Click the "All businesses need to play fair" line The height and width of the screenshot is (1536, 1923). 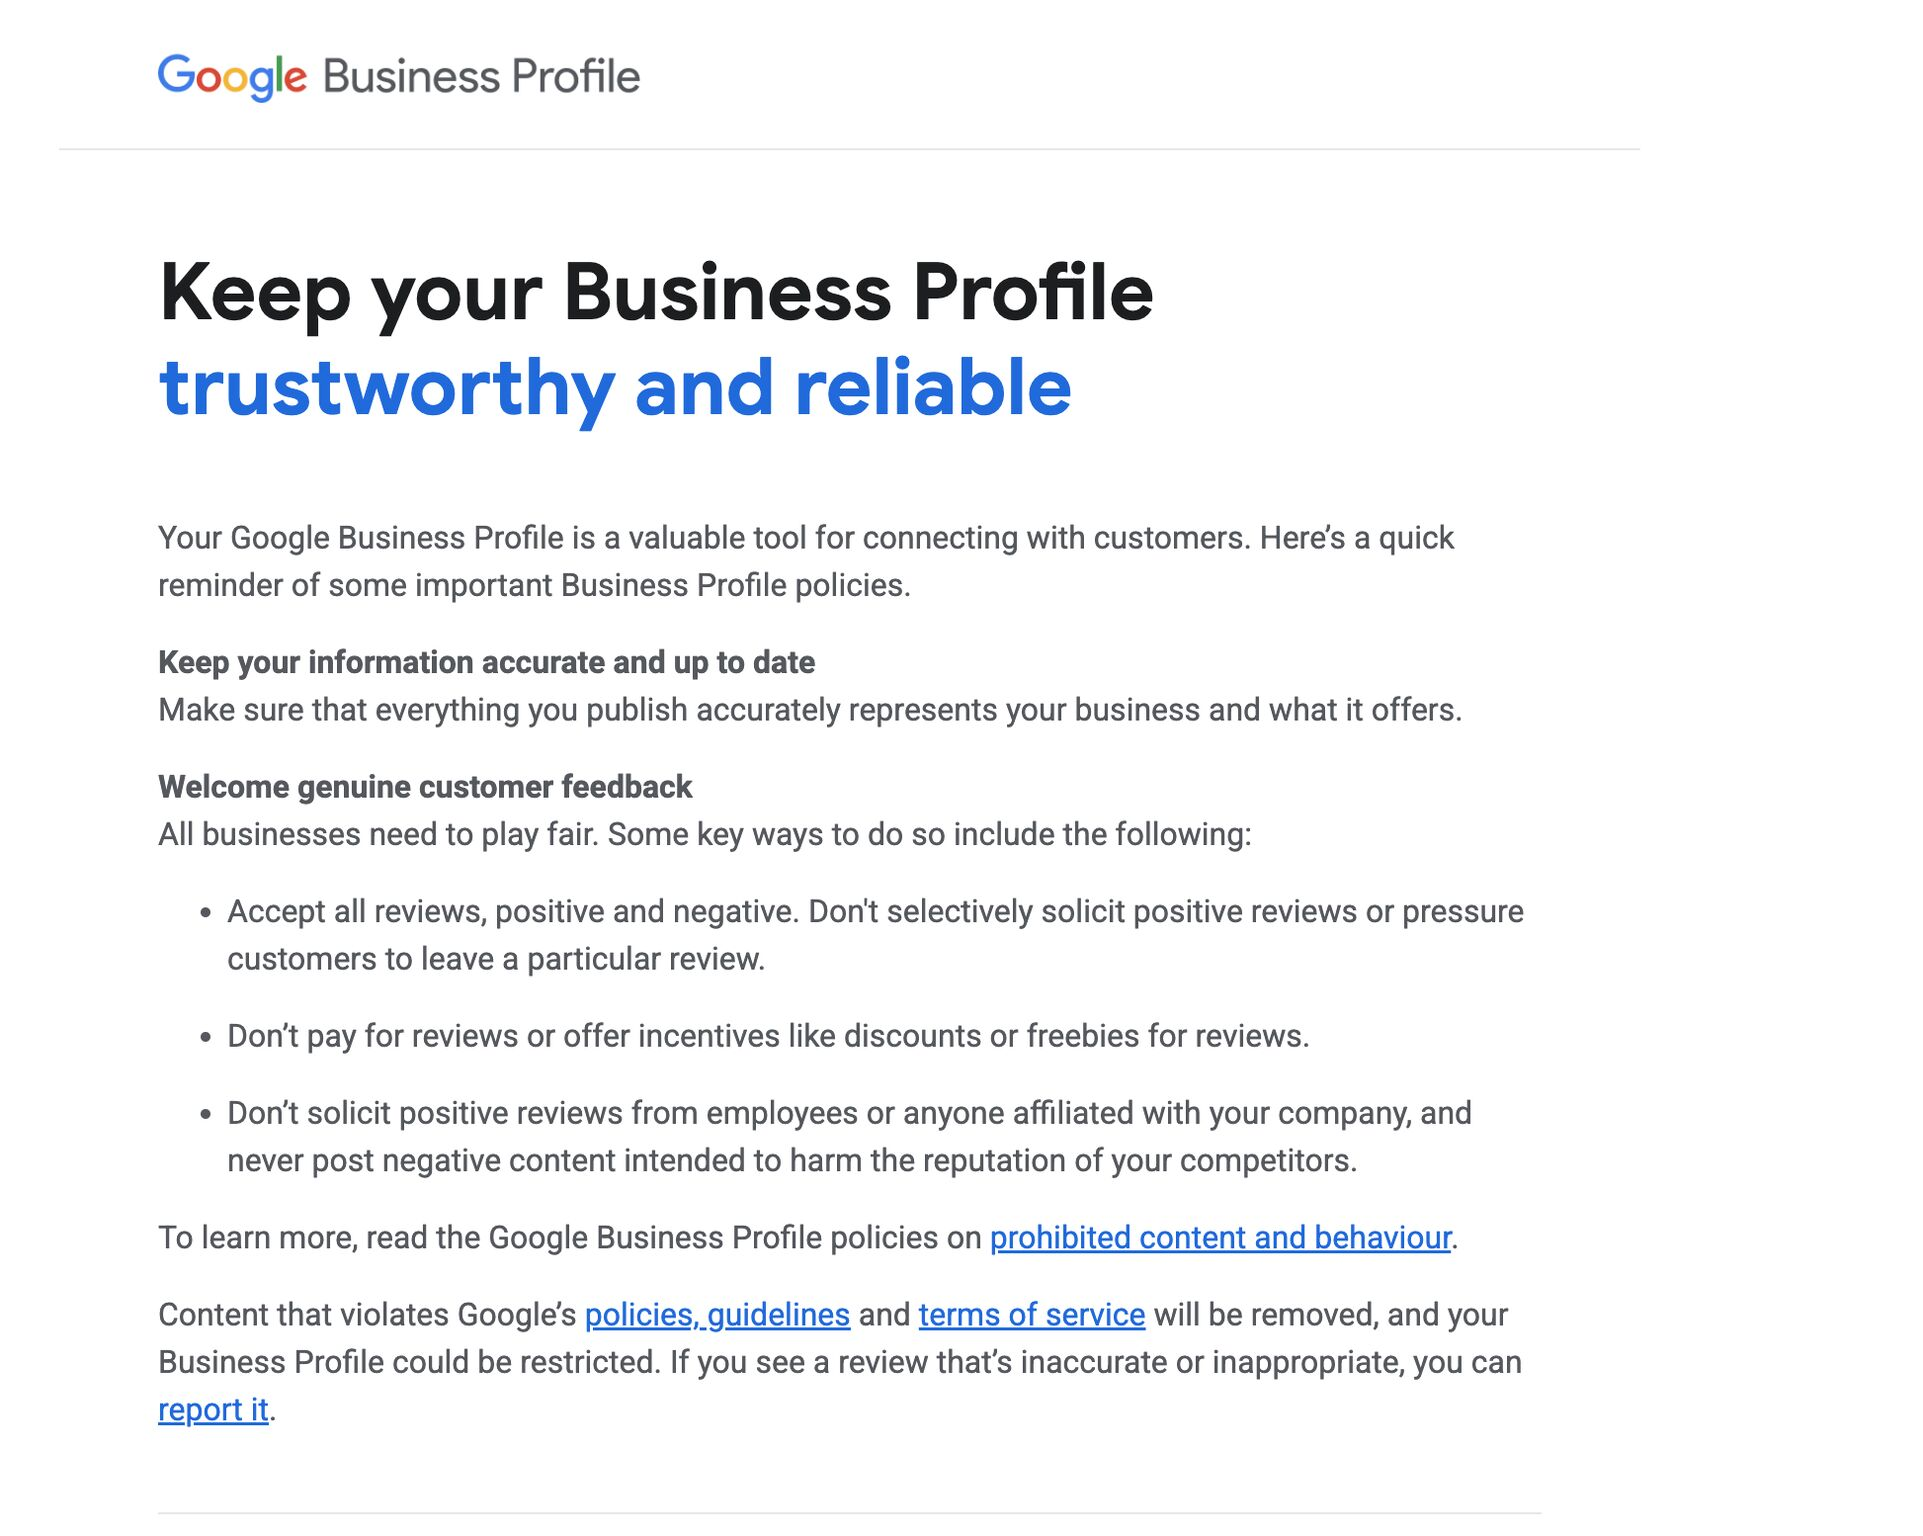[704, 834]
